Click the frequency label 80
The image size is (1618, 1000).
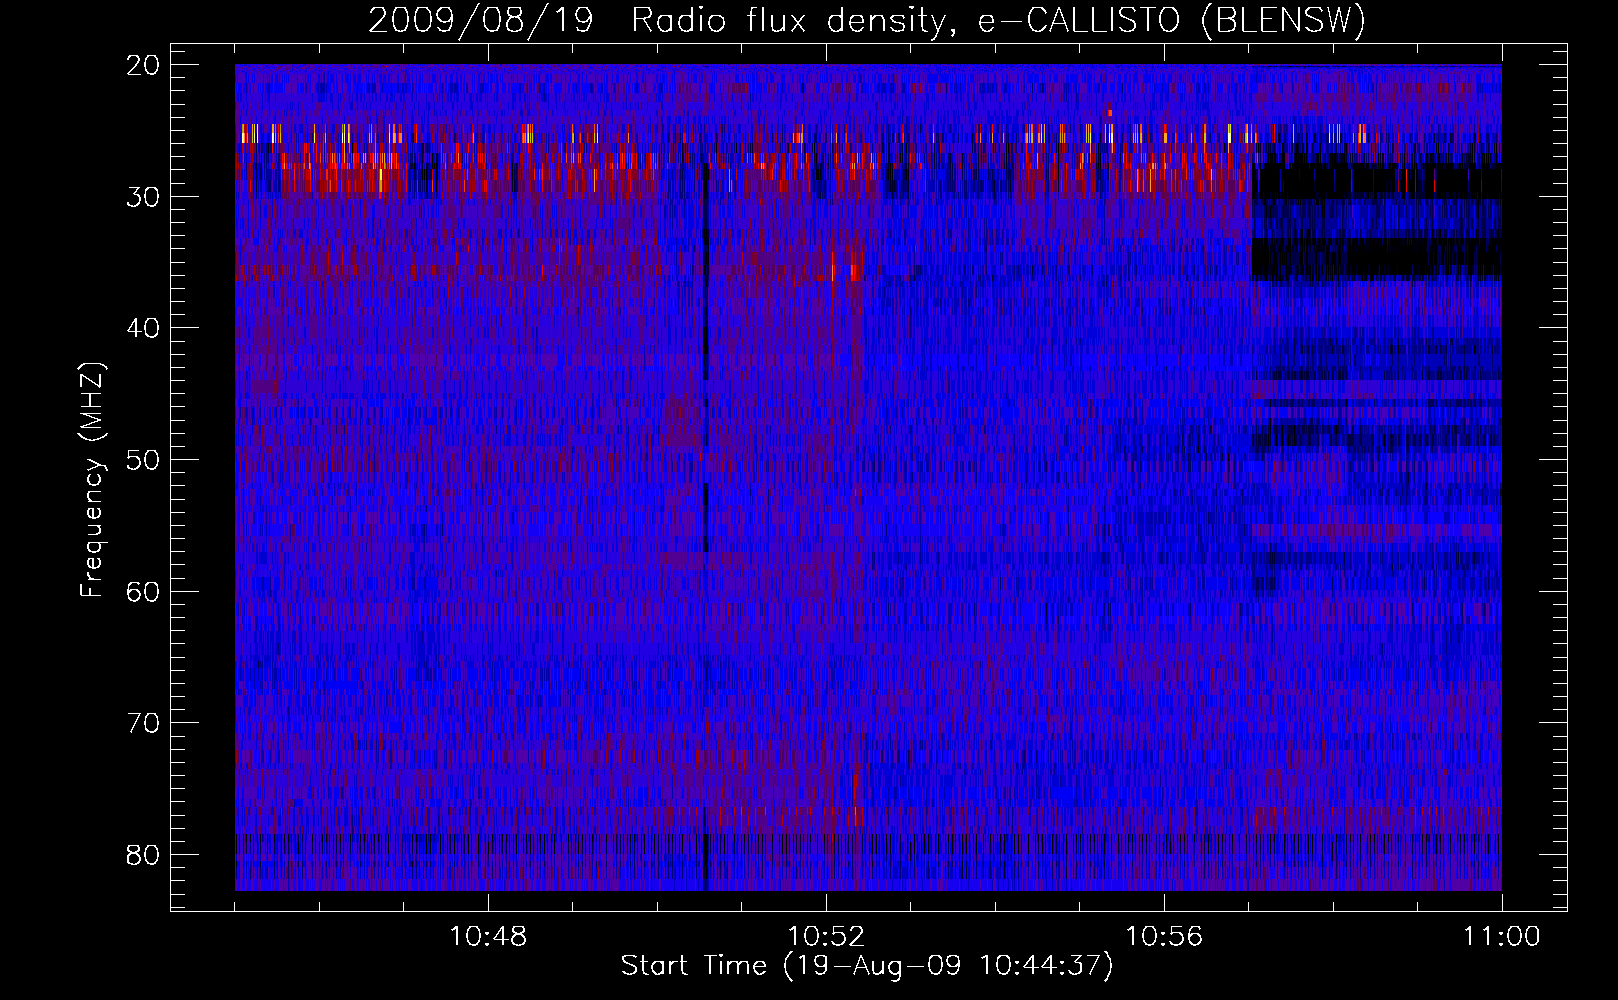point(143,854)
